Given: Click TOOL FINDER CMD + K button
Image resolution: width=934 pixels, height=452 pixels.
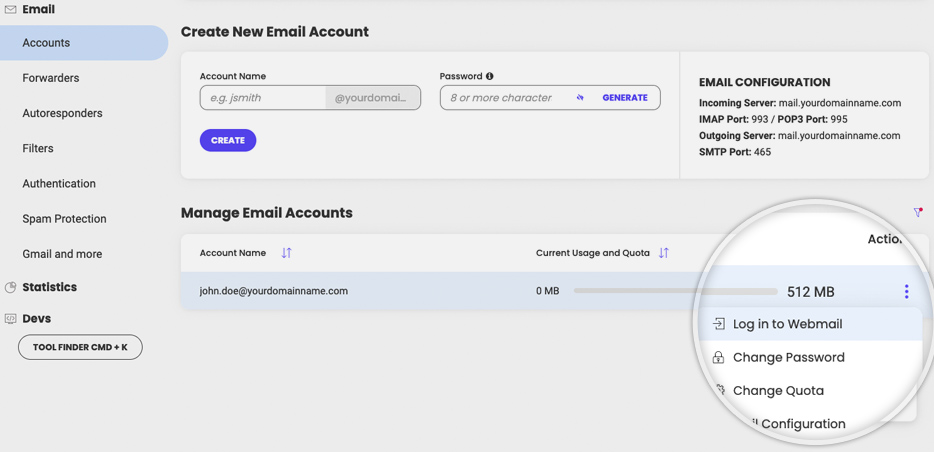Looking at the screenshot, I should 80,347.
